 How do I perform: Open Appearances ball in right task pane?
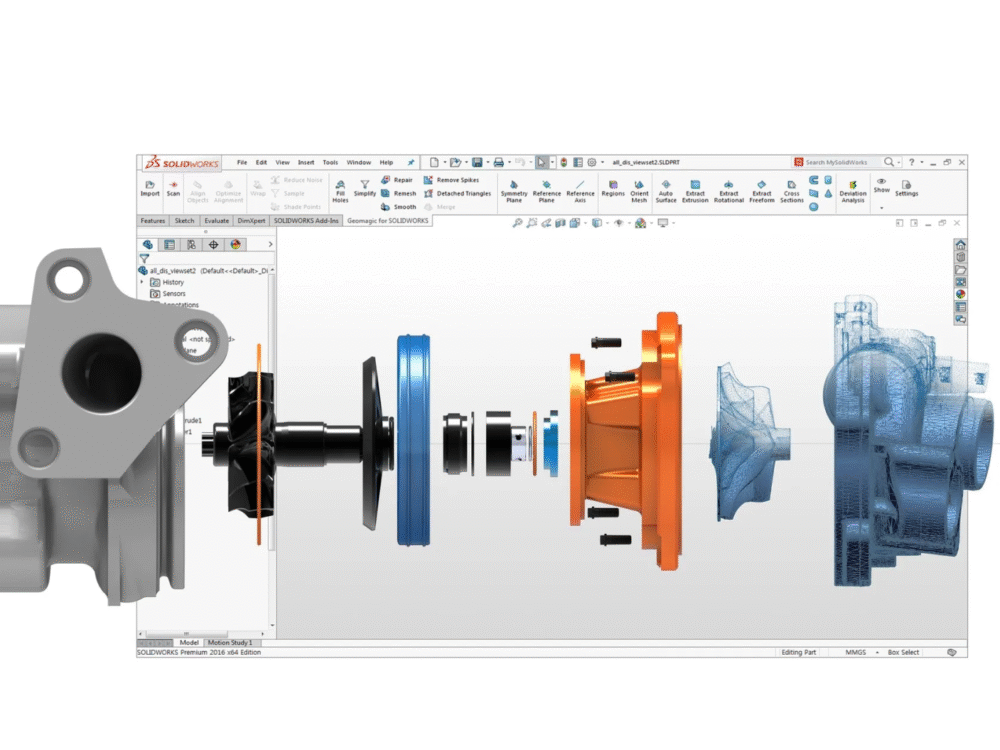point(960,294)
